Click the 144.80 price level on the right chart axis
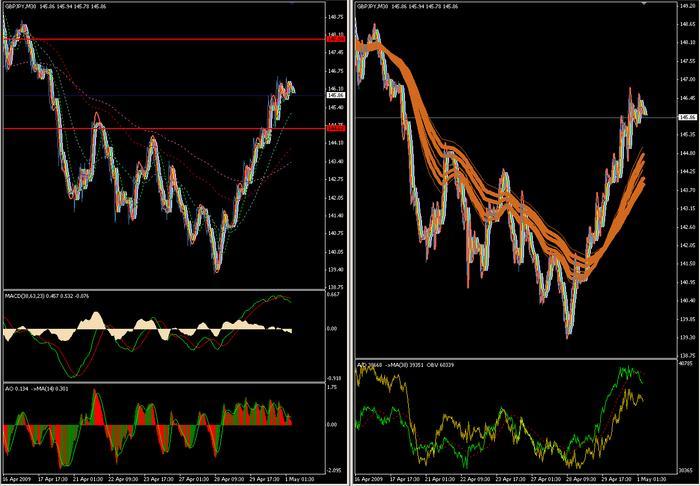 [687, 153]
